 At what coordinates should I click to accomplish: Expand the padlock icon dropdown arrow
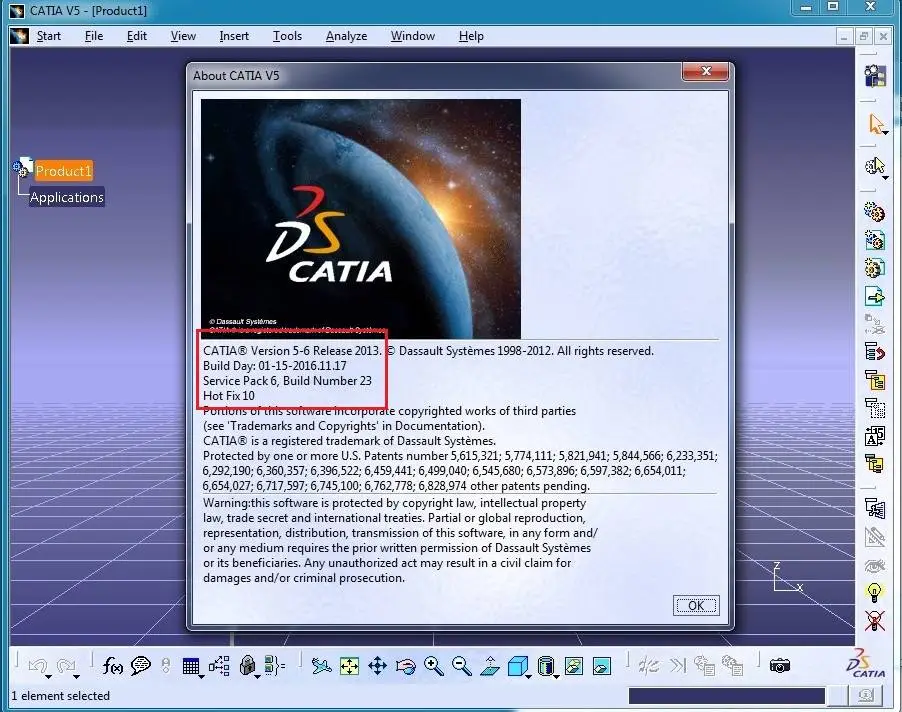[x=257, y=676]
